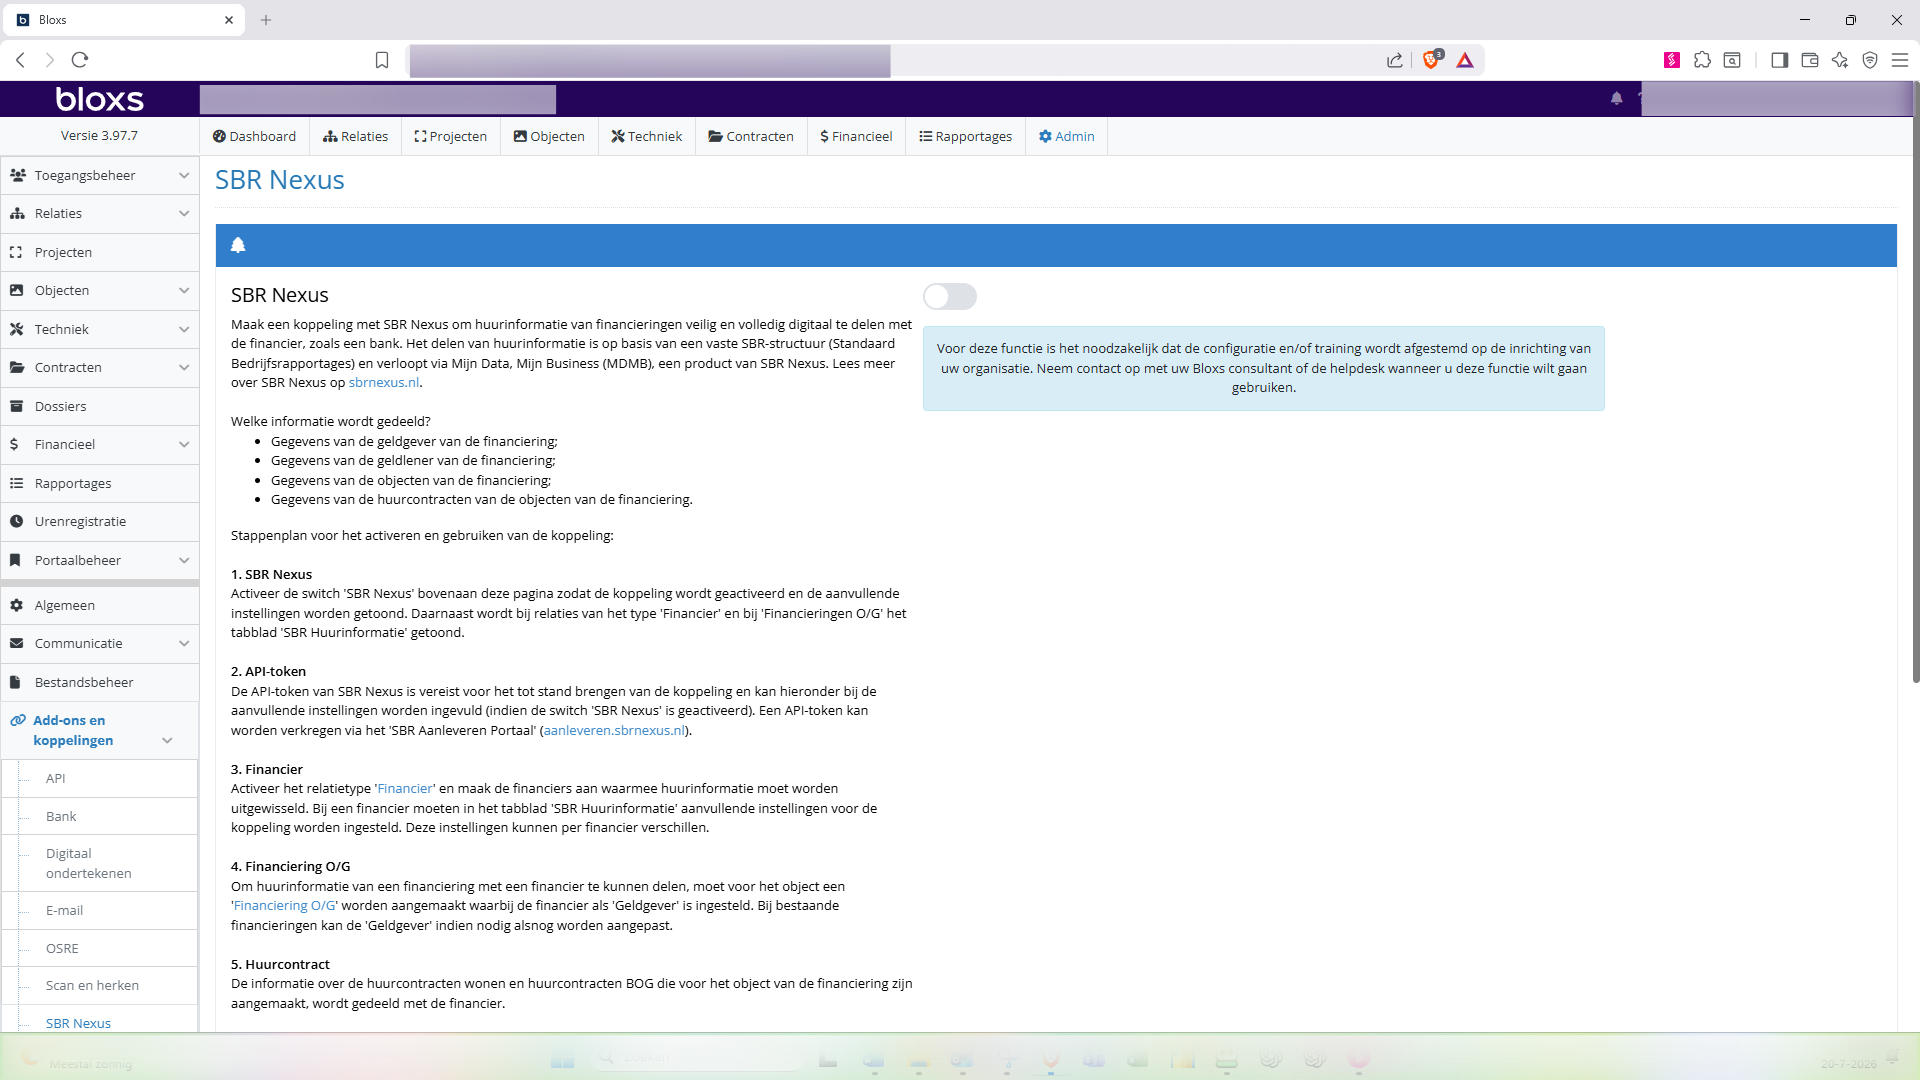
Task: Open a new browser tab with plus button
Action: pyautogui.click(x=266, y=20)
